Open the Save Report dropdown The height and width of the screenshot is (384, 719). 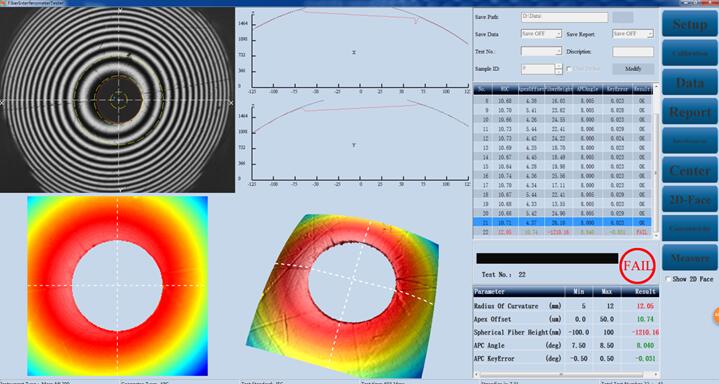633,34
